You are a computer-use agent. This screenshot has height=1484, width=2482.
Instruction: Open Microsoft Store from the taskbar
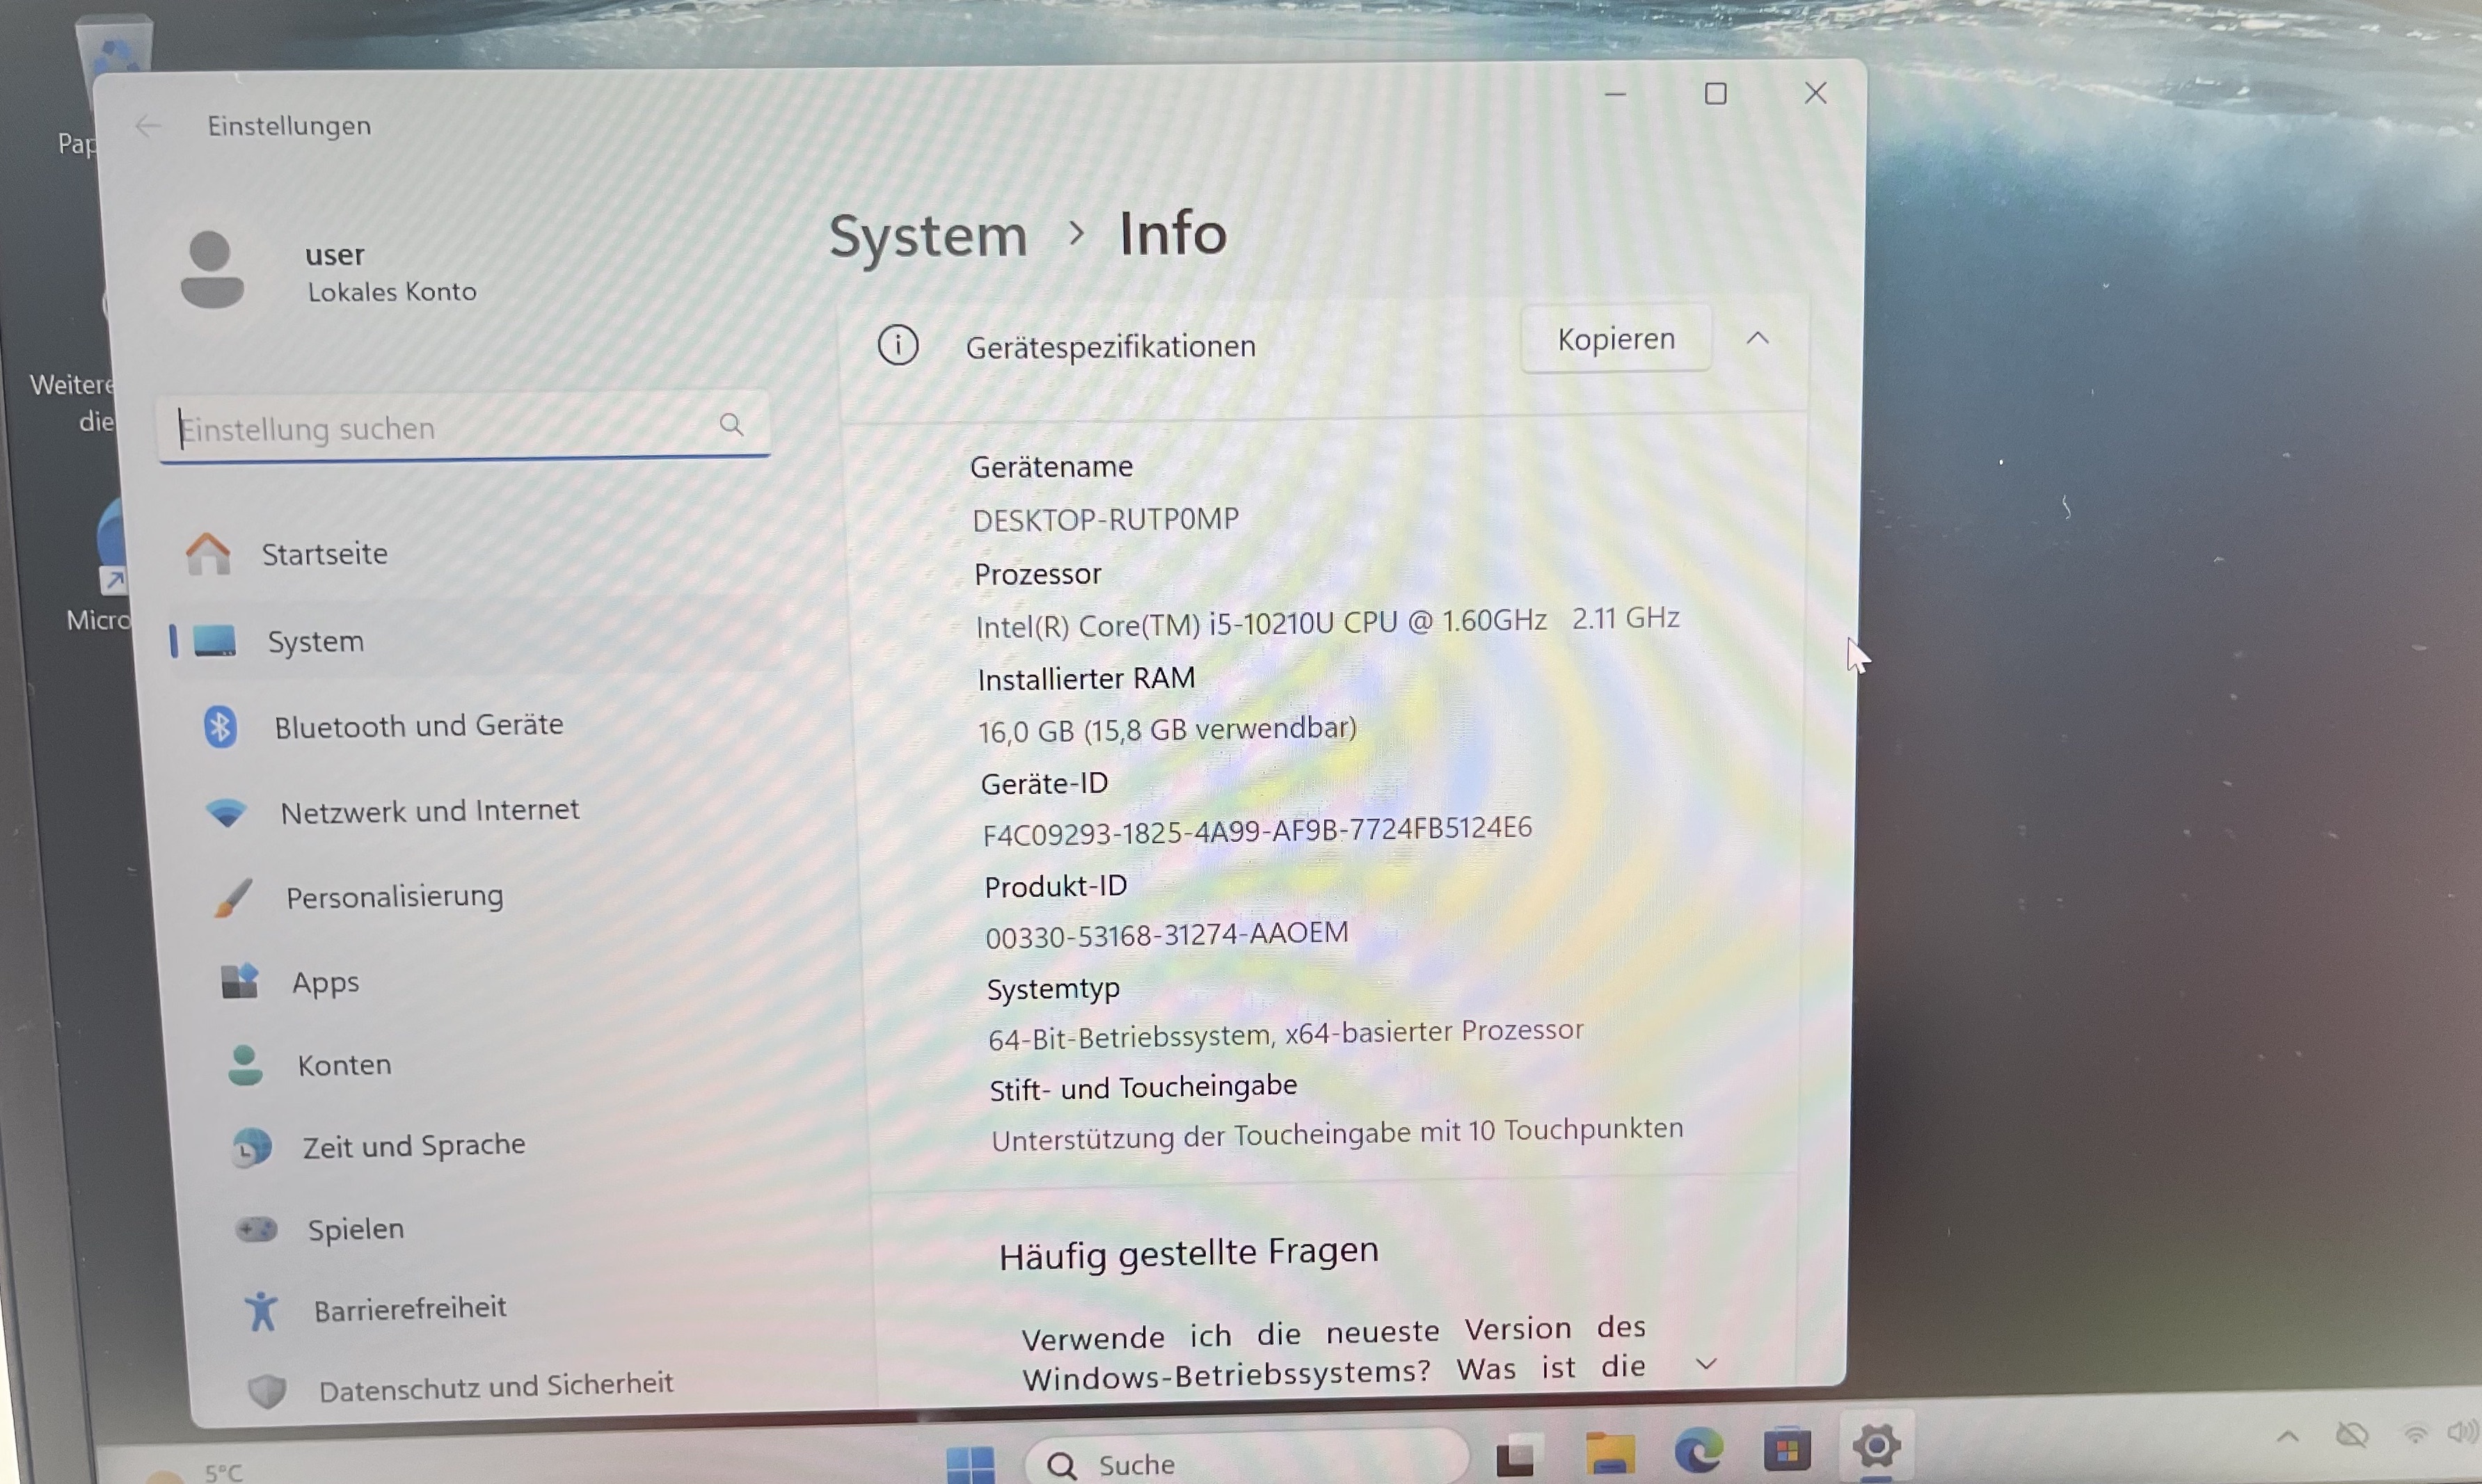(1787, 1450)
